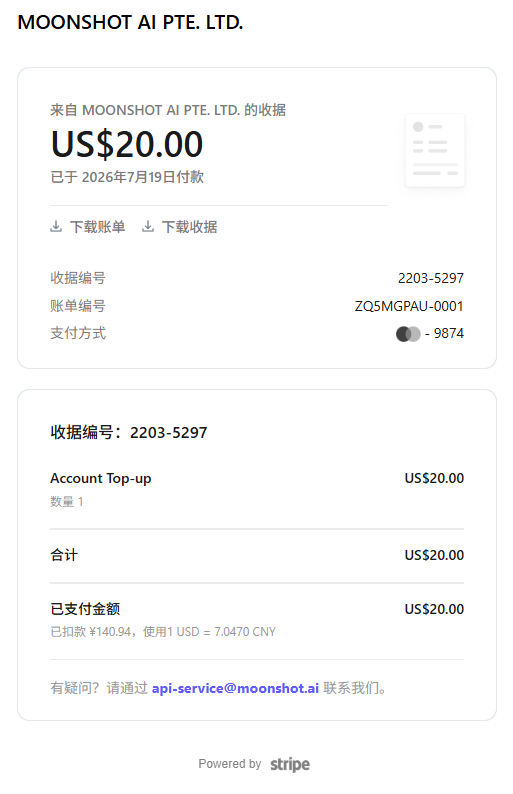Select the invoice number ZQ5MGPAU-0001
This screenshot has width=513, height=794.
coord(409,306)
